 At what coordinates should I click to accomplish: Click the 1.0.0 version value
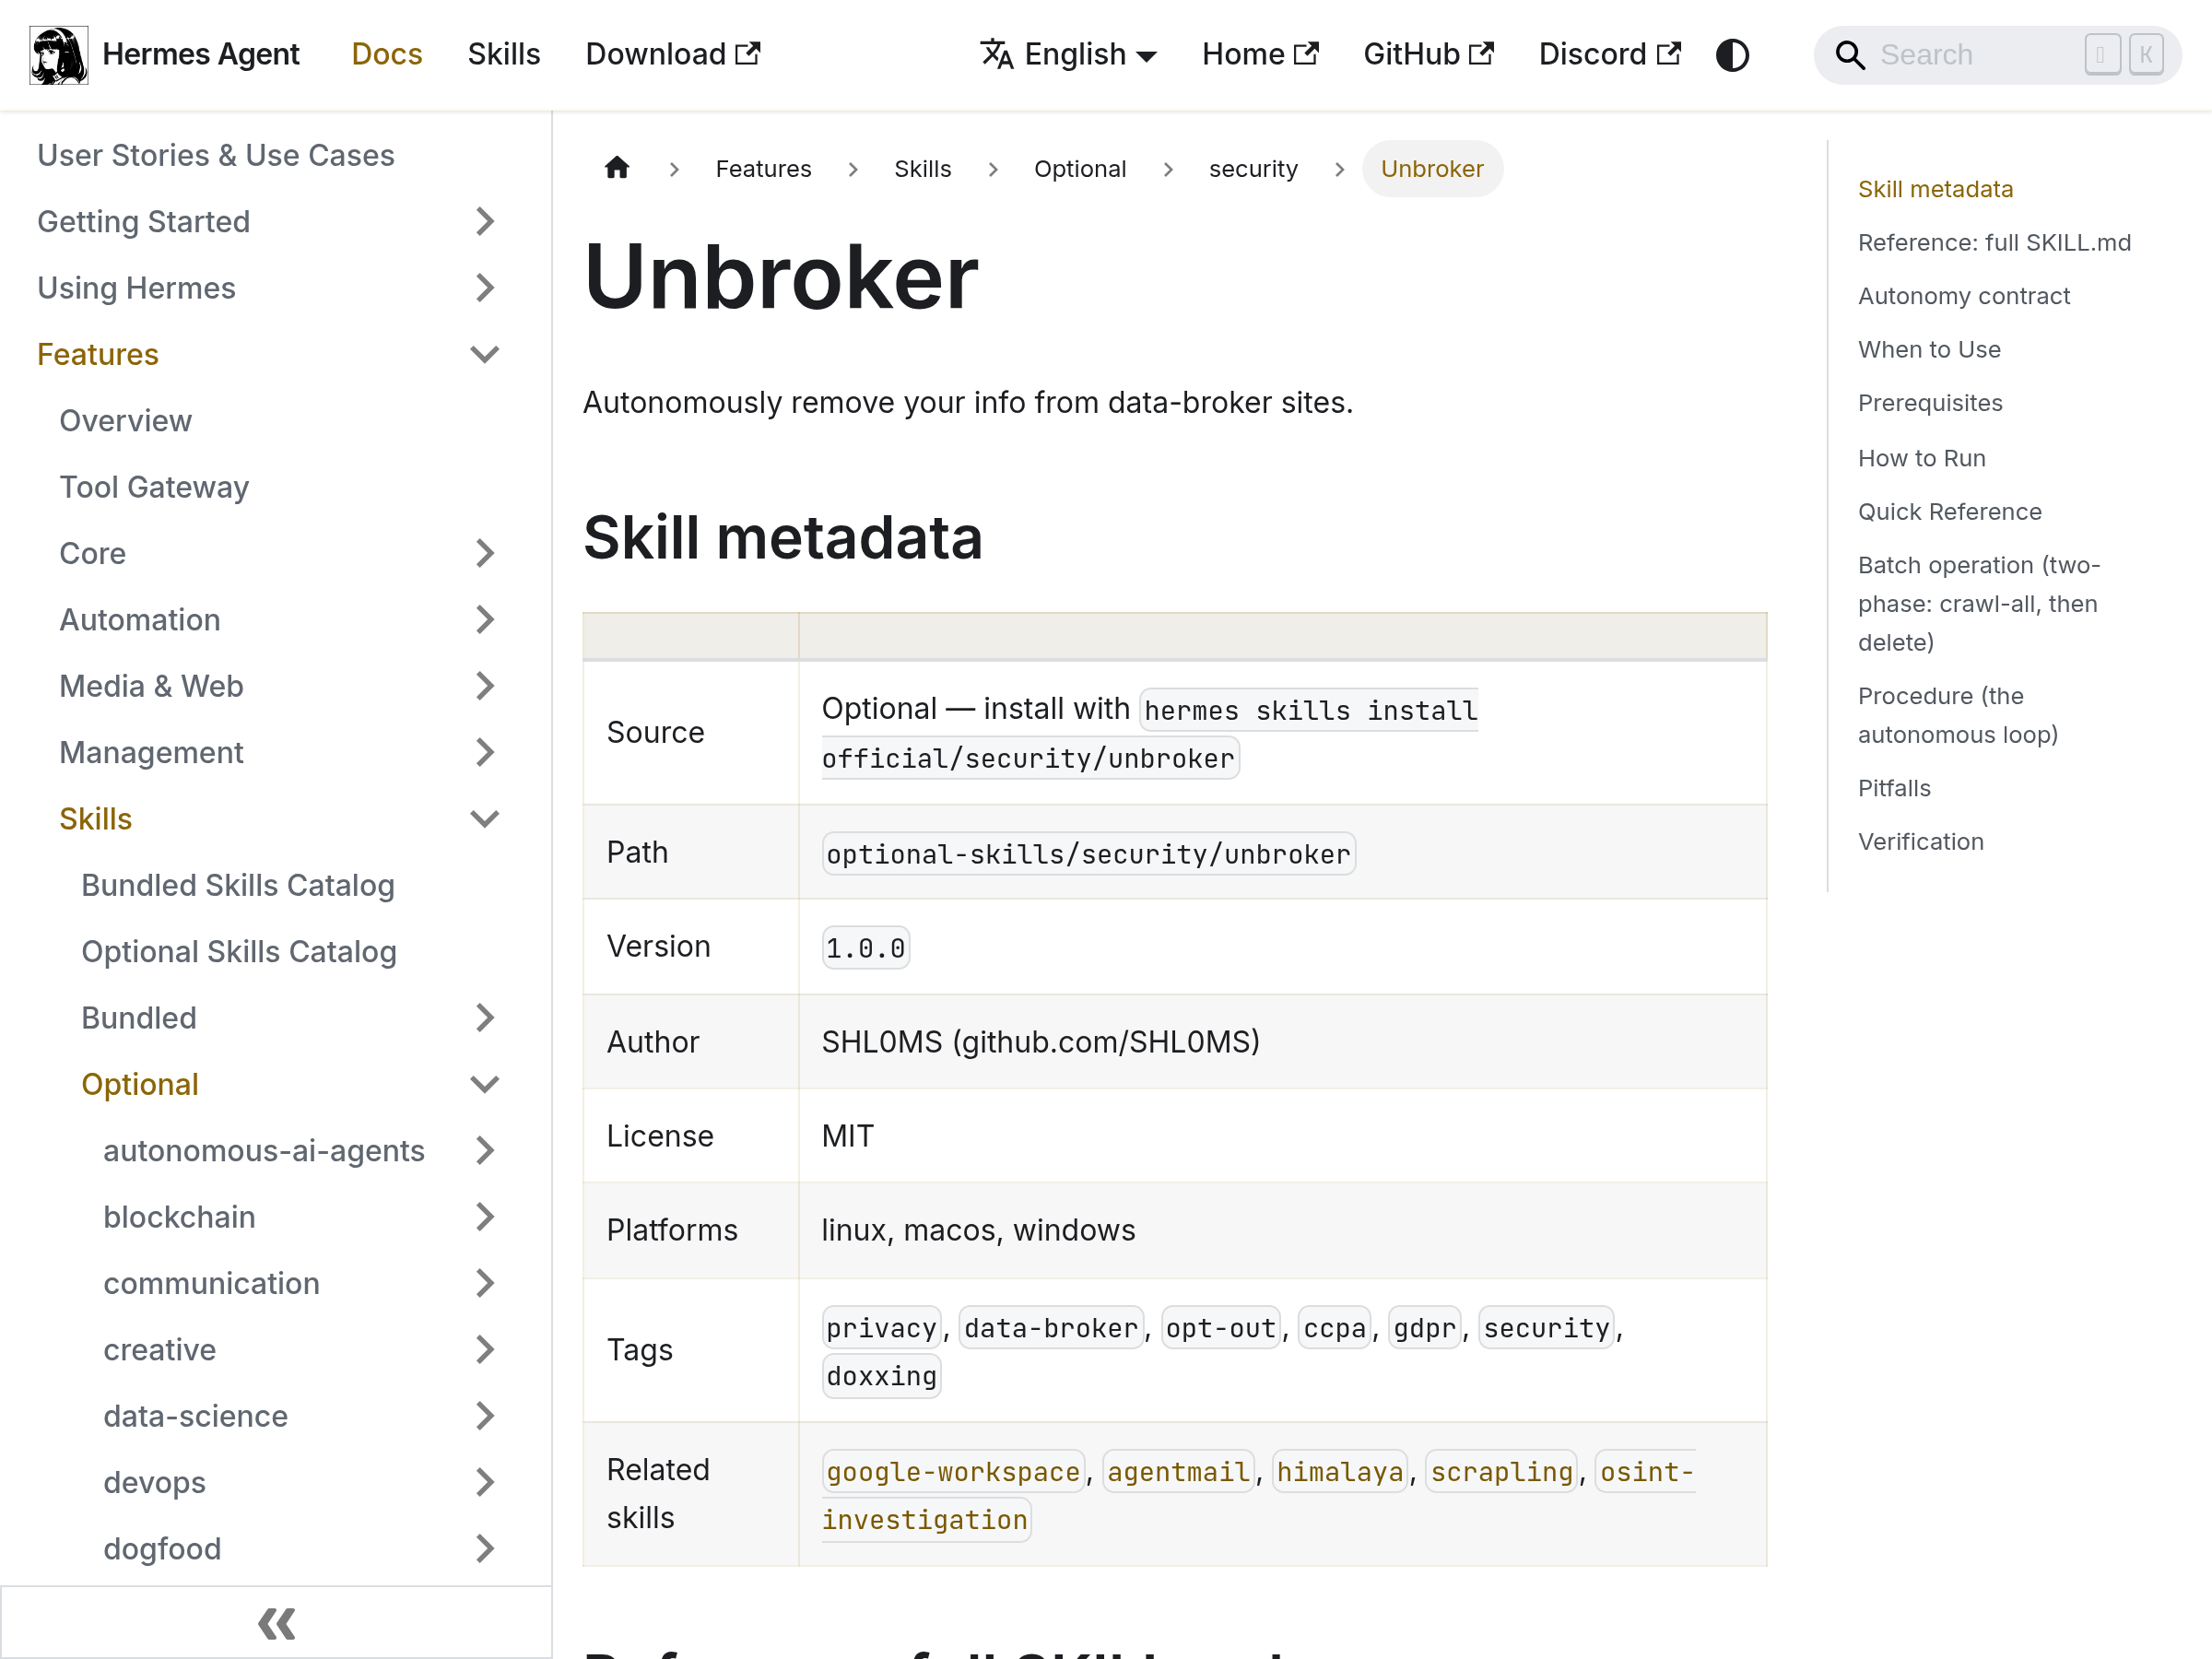[865, 947]
